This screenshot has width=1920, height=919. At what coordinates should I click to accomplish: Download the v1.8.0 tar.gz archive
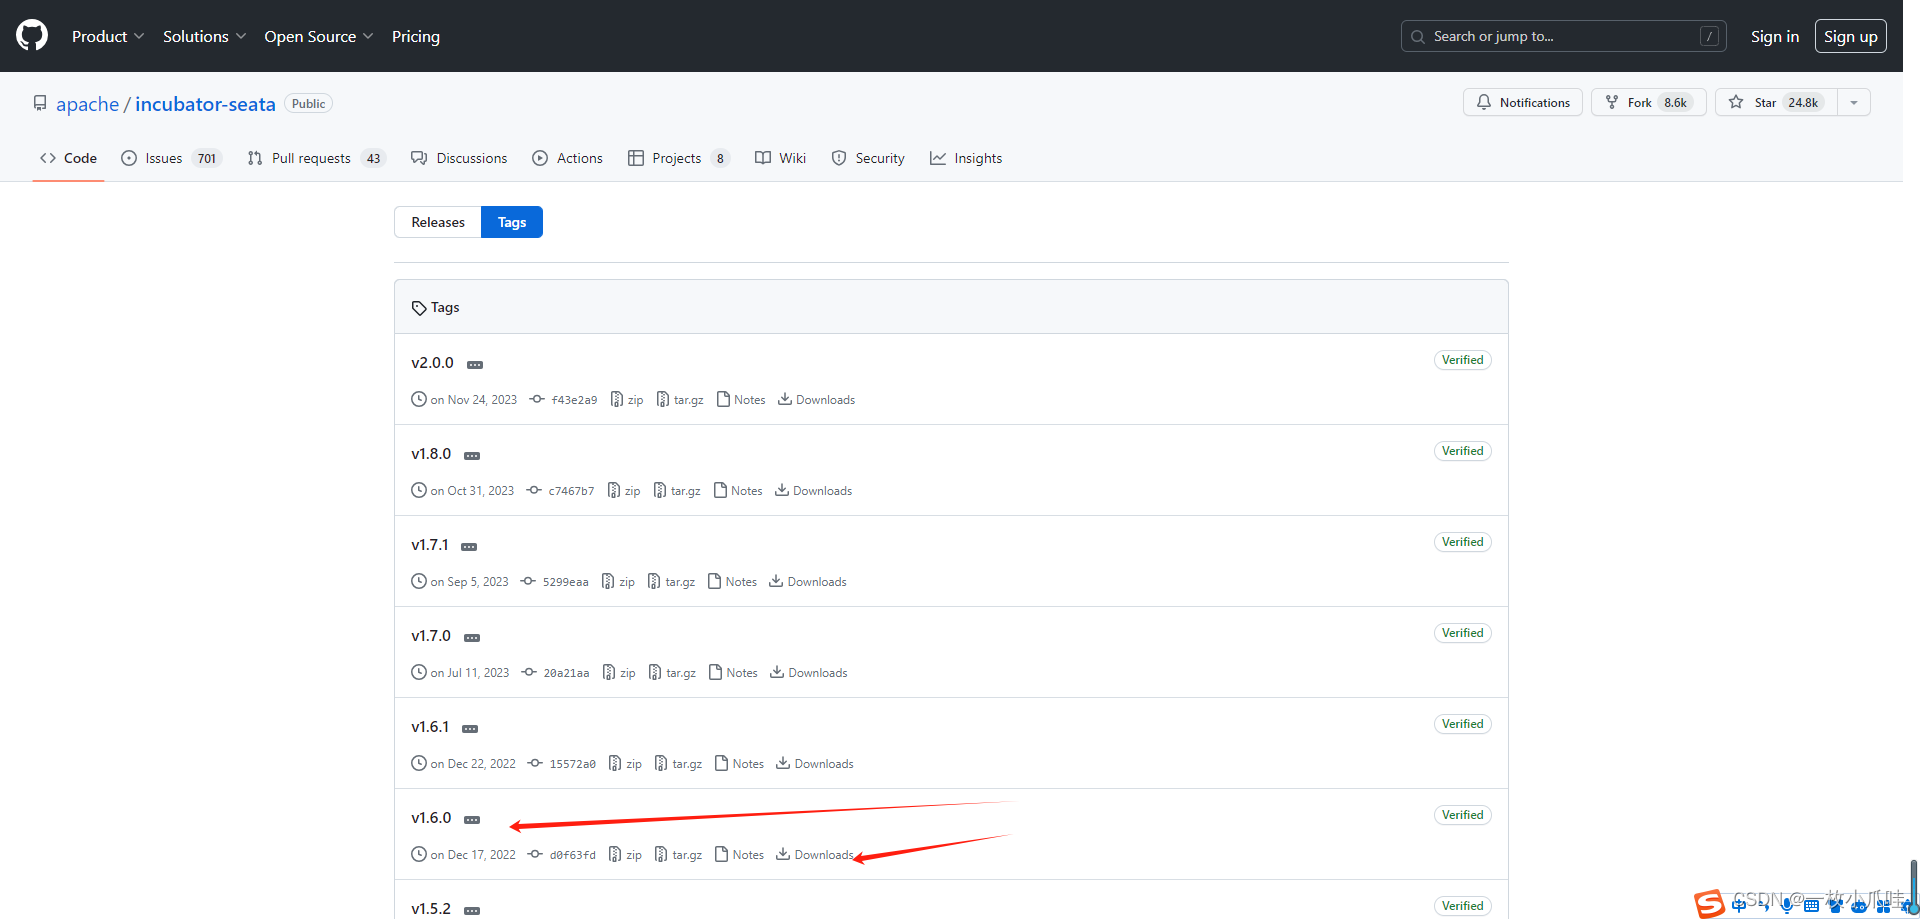pos(677,491)
